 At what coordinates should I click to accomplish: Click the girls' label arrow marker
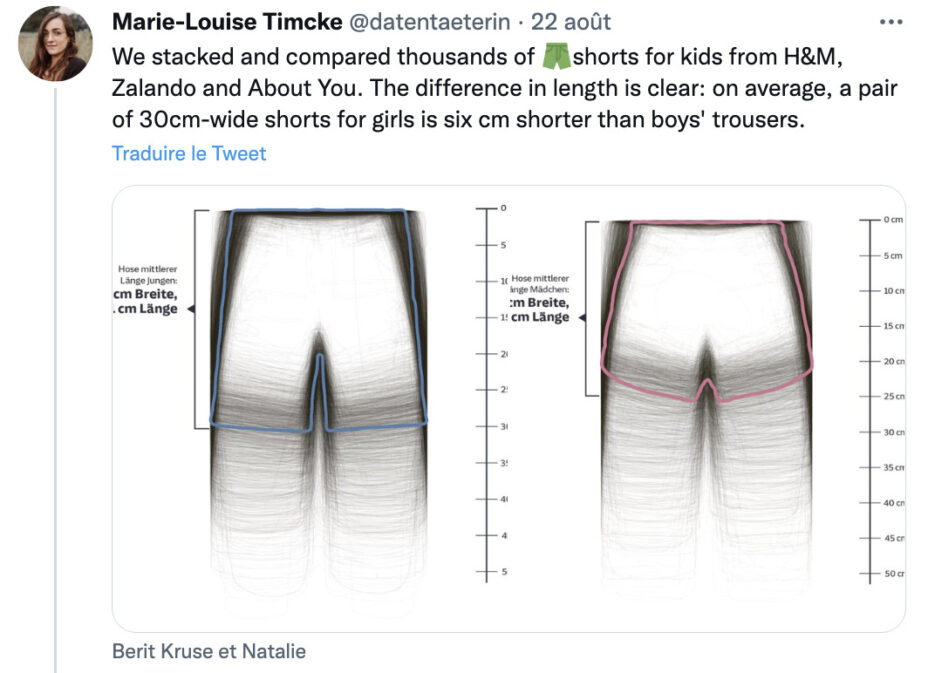click(x=582, y=318)
